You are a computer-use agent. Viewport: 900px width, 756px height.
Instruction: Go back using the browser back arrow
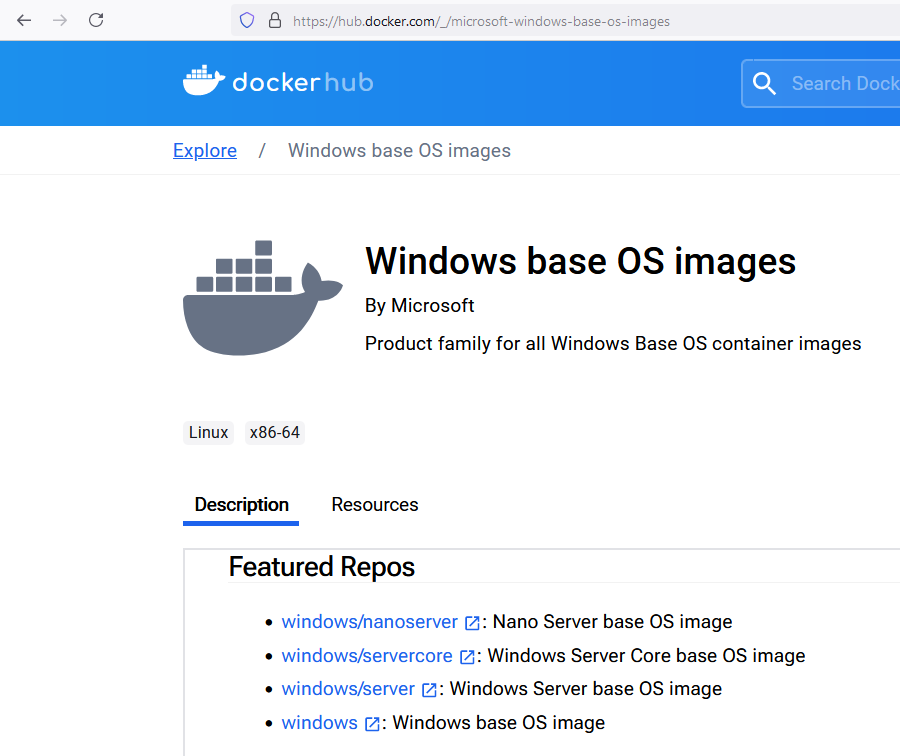24,21
